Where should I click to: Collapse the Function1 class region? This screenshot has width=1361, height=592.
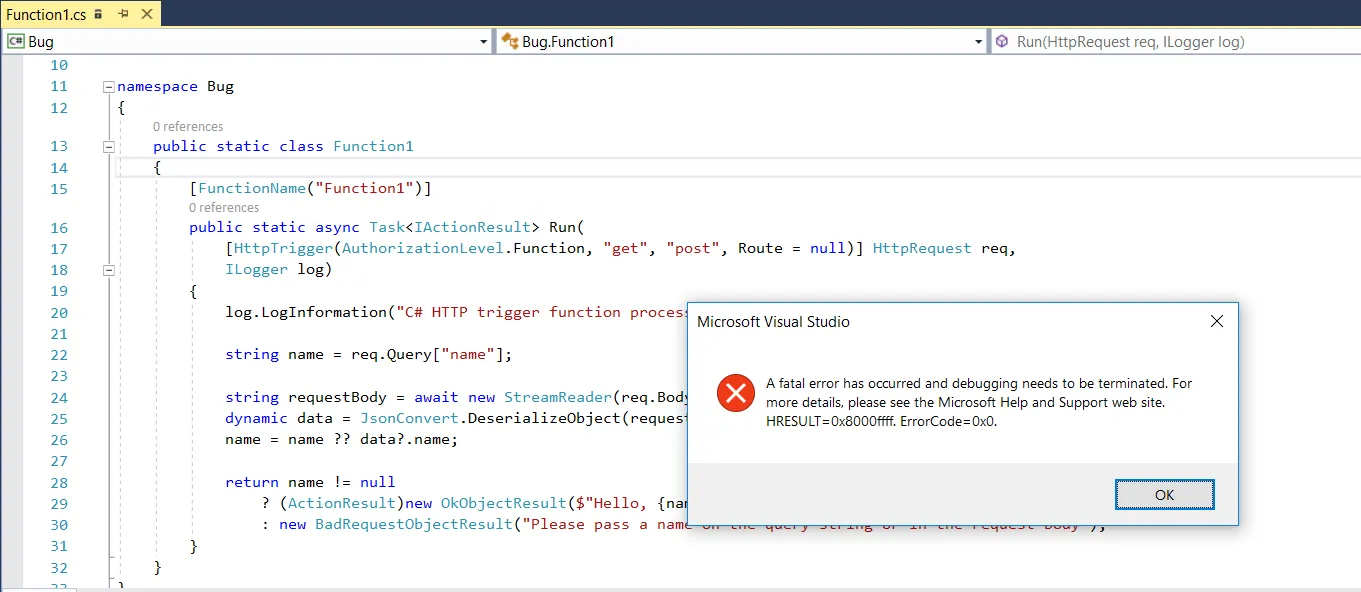[x=108, y=146]
